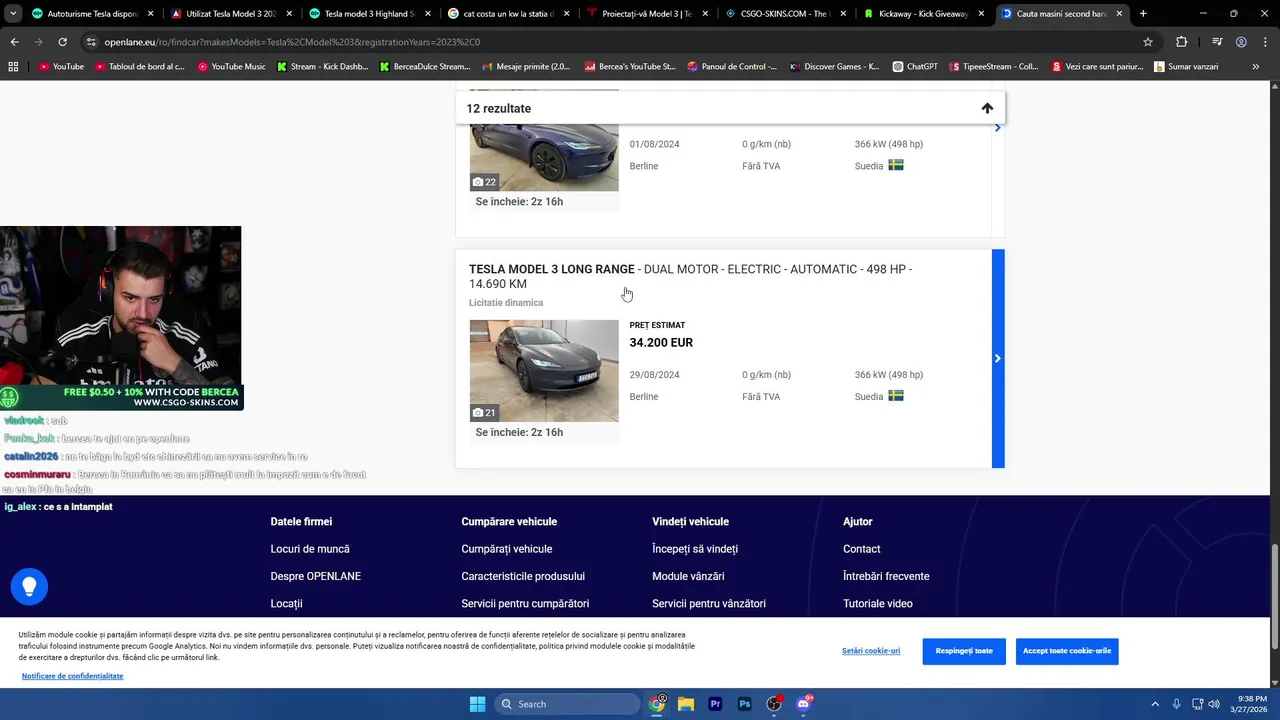This screenshot has width=1280, height=720.
Task: Open the lightbulb help bubble
Action: [29, 586]
